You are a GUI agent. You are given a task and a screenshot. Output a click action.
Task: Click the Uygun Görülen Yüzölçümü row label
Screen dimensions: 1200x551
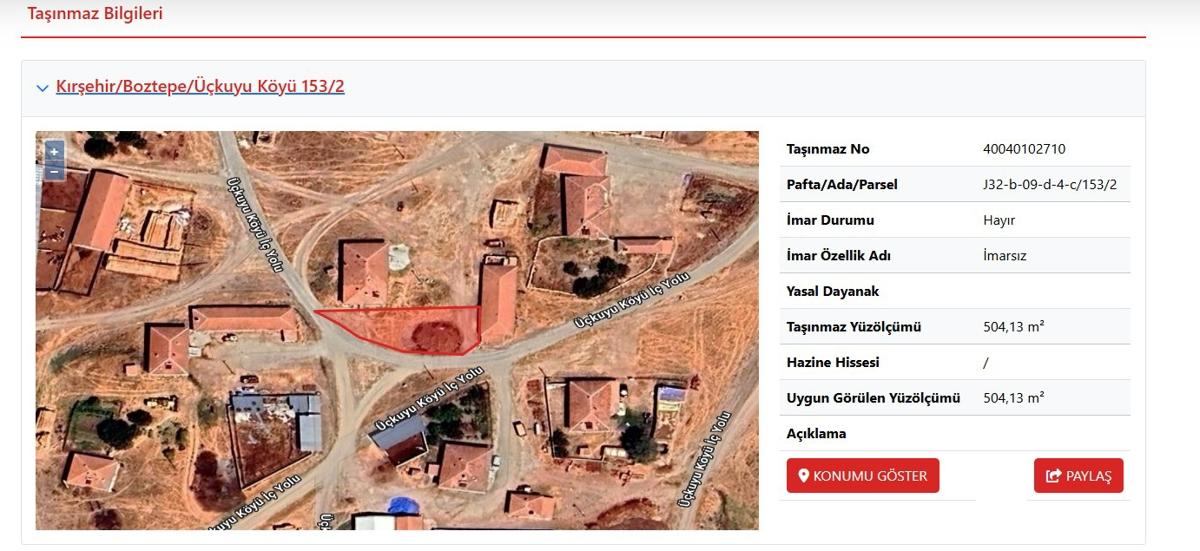tap(873, 398)
